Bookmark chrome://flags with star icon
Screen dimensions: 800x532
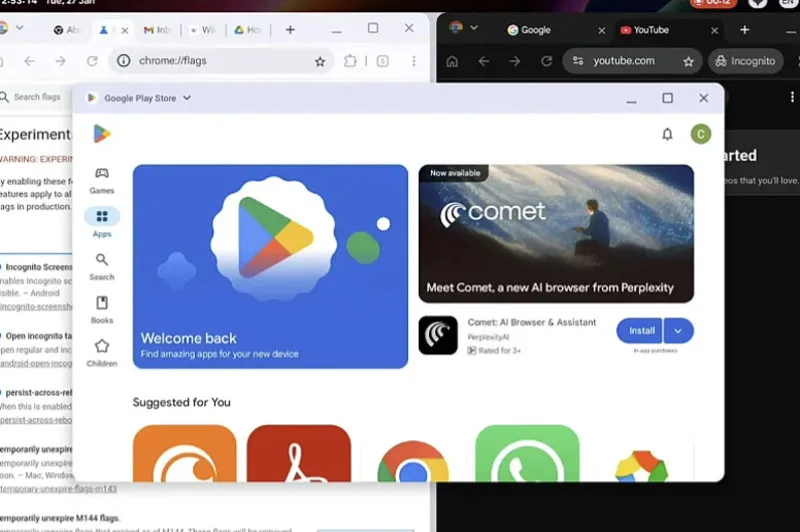tap(320, 61)
